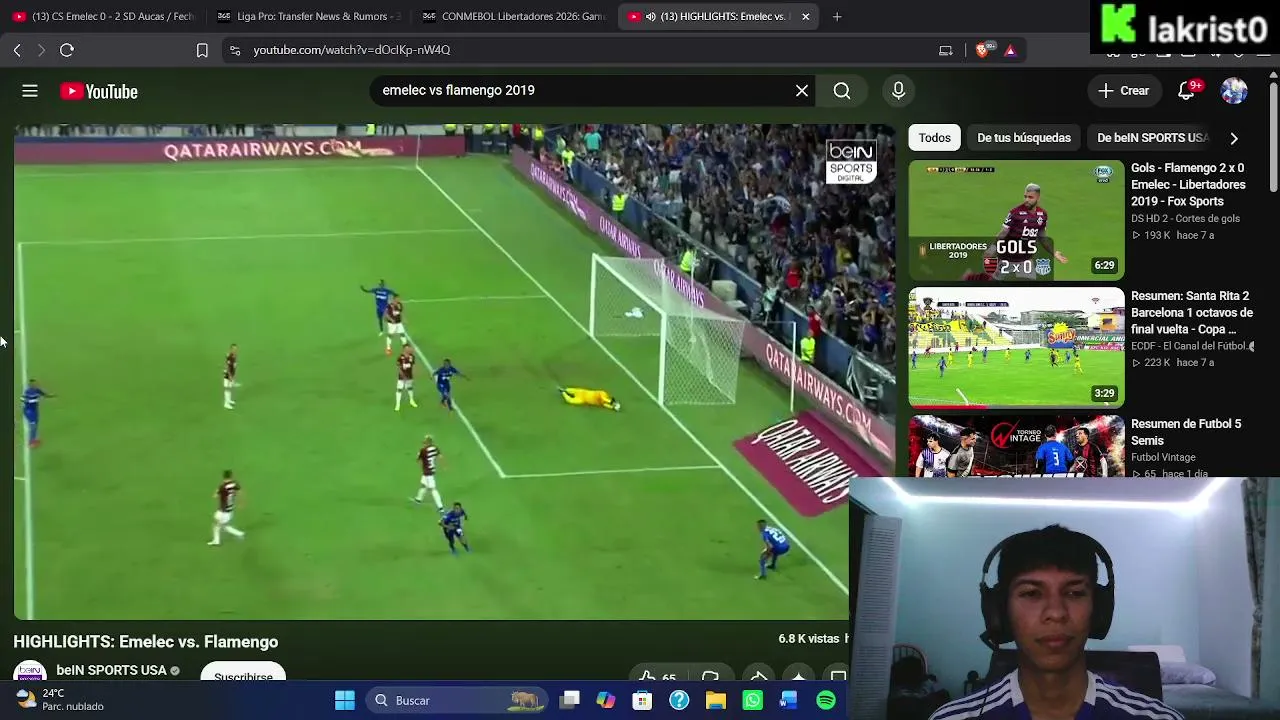
Task: Select the De beIN SPORTS USA filter chip
Action: pyautogui.click(x=1152, y=138)
